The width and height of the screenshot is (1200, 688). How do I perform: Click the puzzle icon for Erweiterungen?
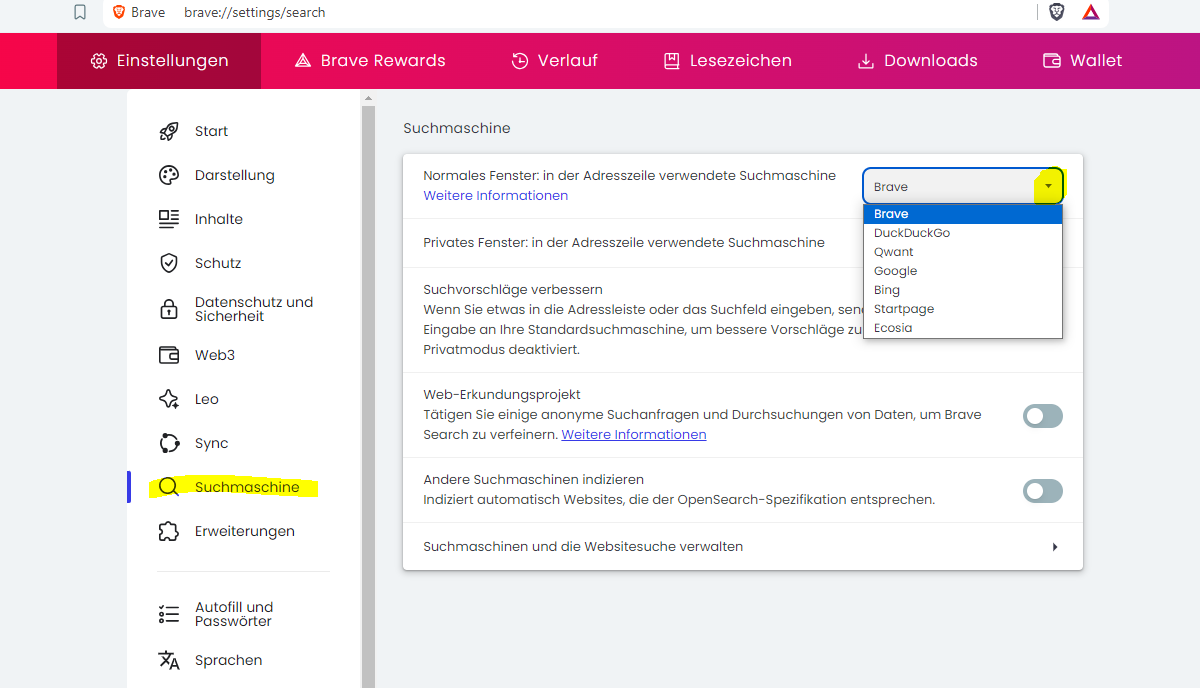point(169,531)
